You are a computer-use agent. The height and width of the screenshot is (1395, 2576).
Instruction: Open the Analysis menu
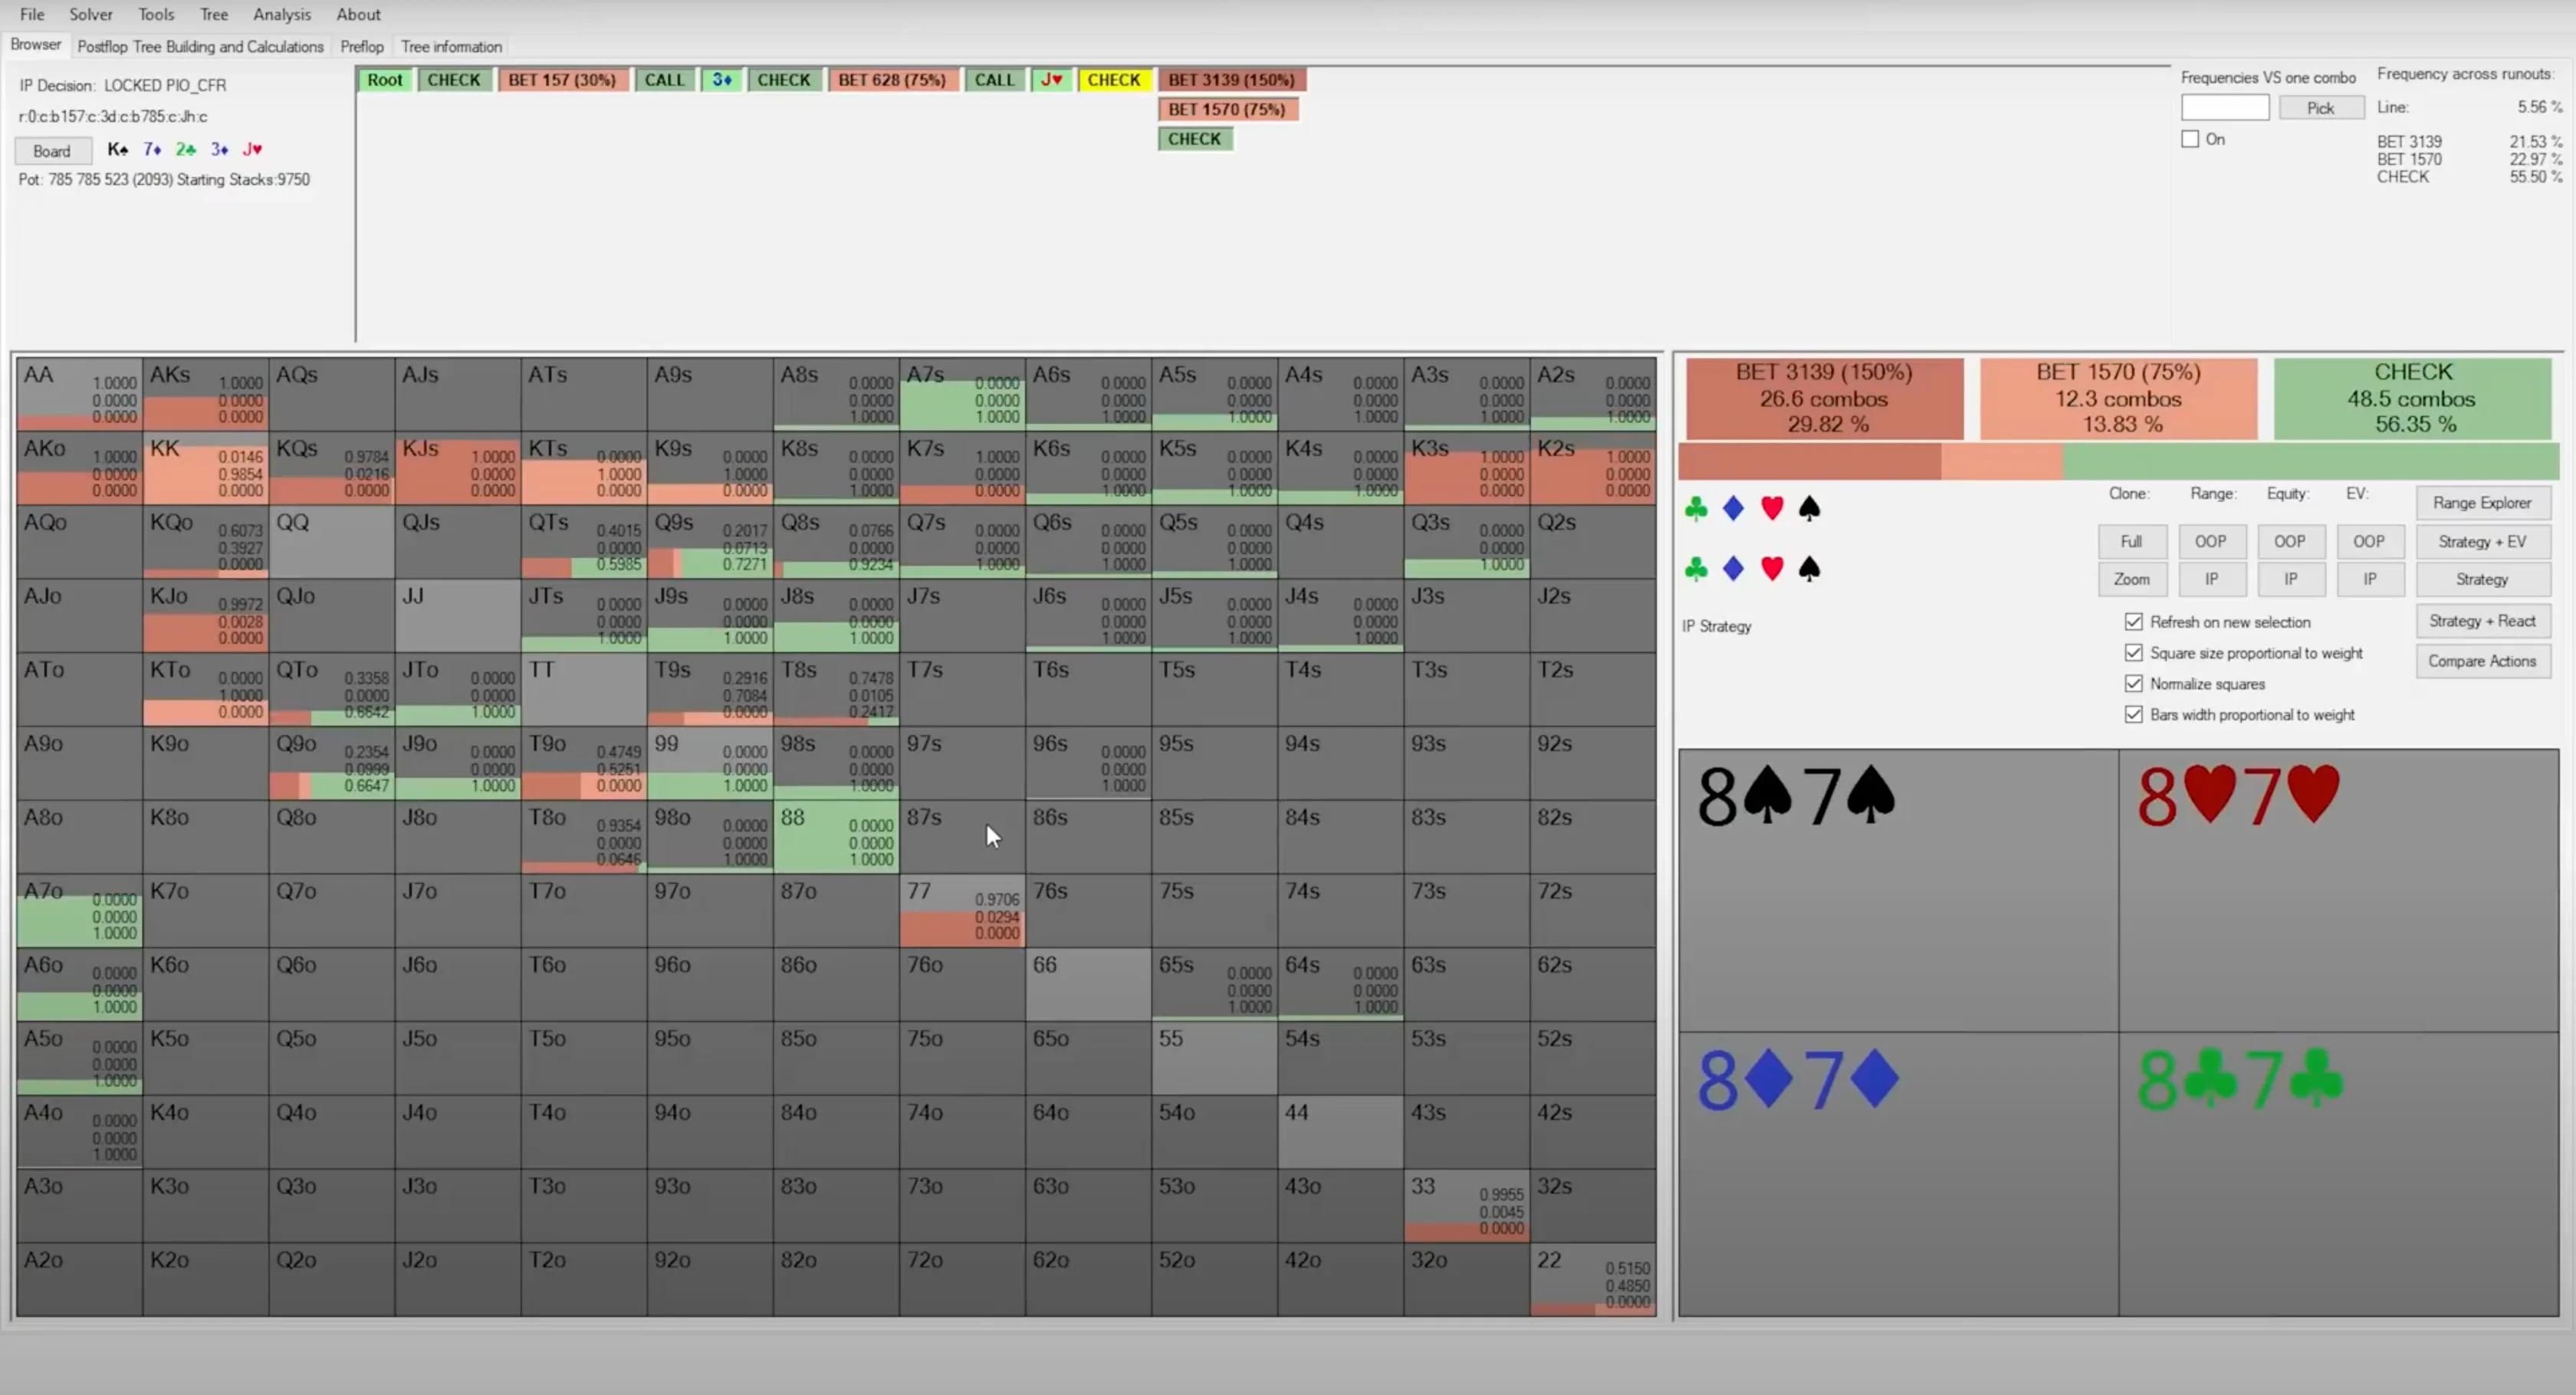282,14
